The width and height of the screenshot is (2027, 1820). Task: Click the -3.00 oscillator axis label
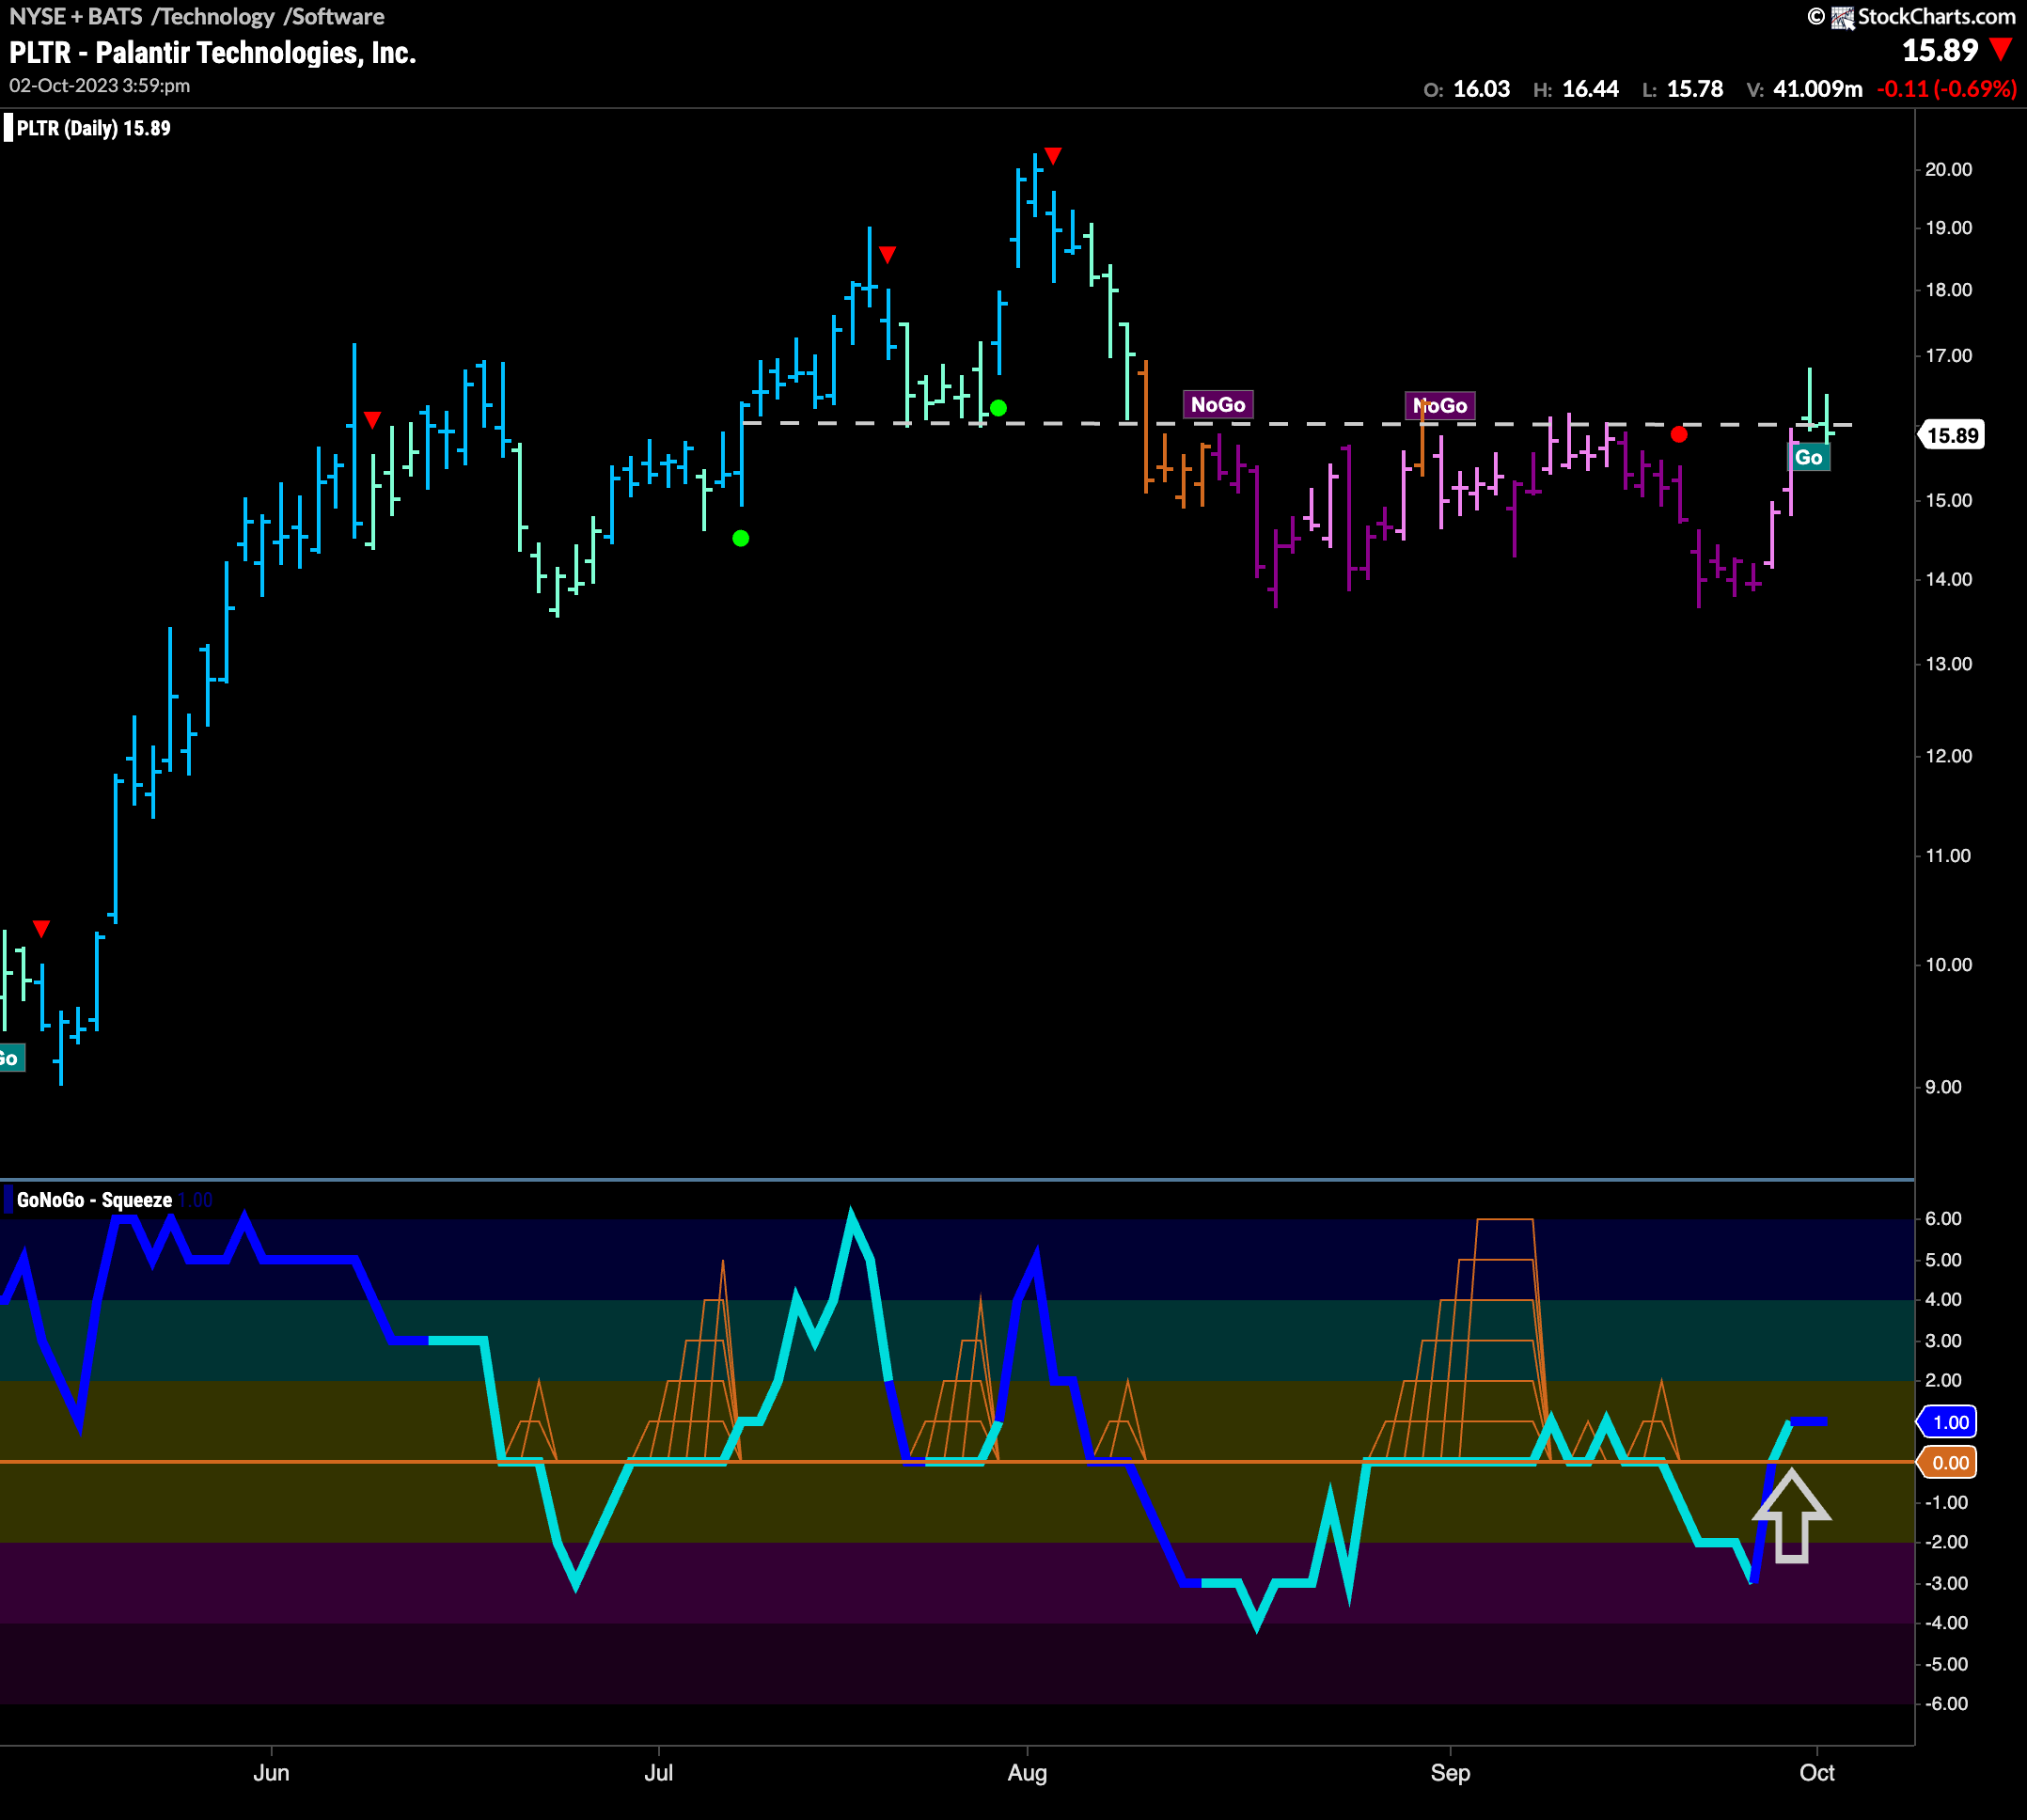point(1946,1583)
